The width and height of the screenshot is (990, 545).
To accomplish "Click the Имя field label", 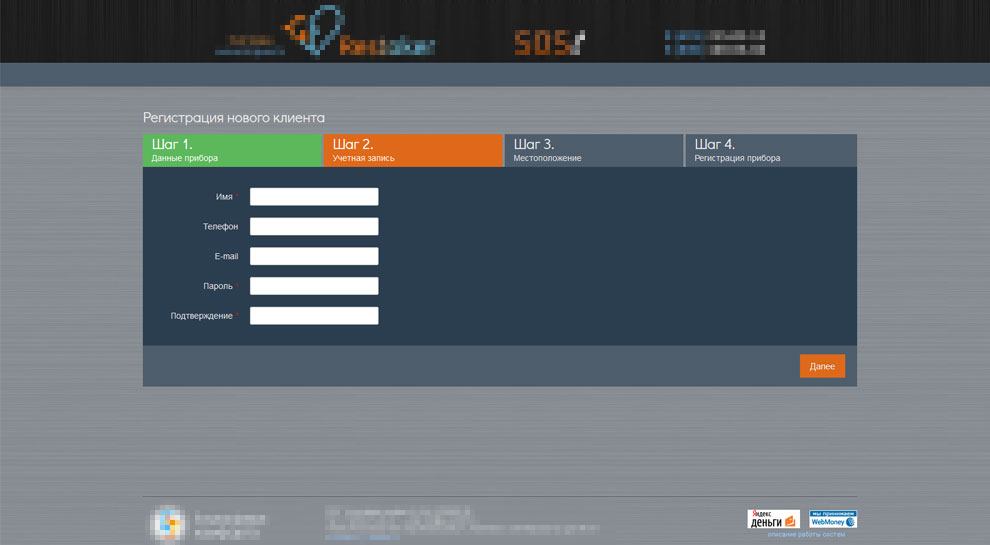I will click(224, 197).
